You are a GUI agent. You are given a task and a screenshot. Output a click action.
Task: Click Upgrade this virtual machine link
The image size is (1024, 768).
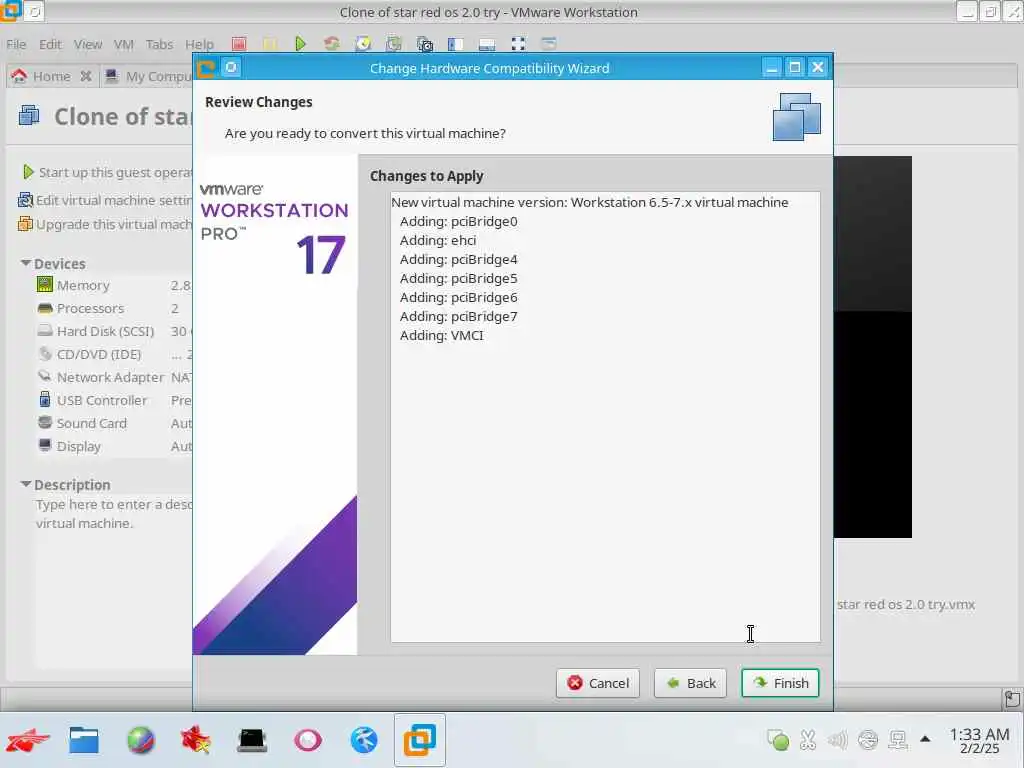click(x=105, y=224)
